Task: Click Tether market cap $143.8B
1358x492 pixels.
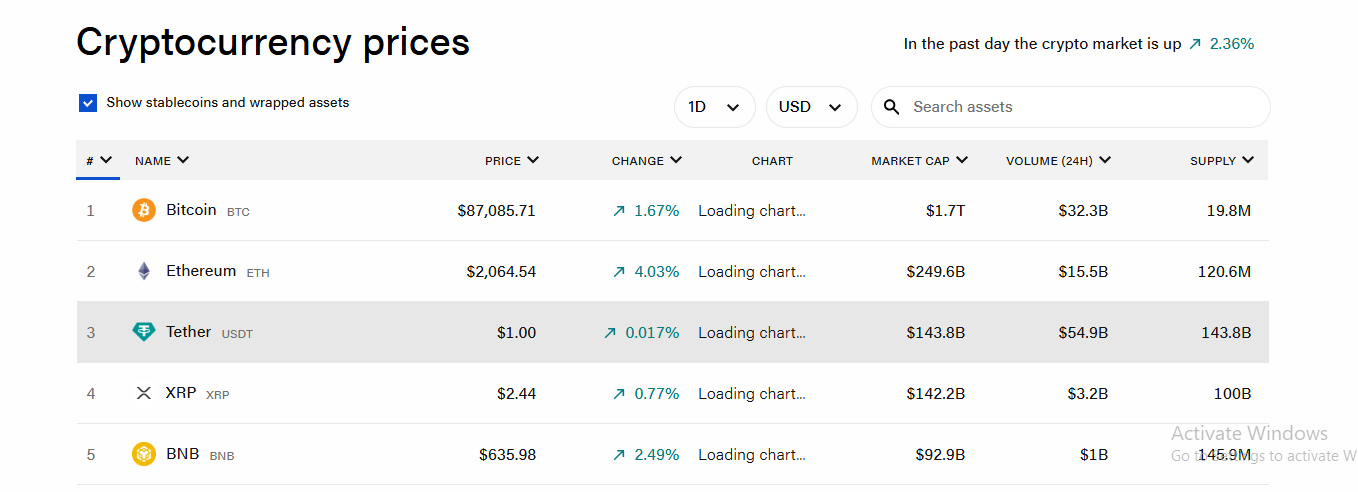Action: [936, 333]
